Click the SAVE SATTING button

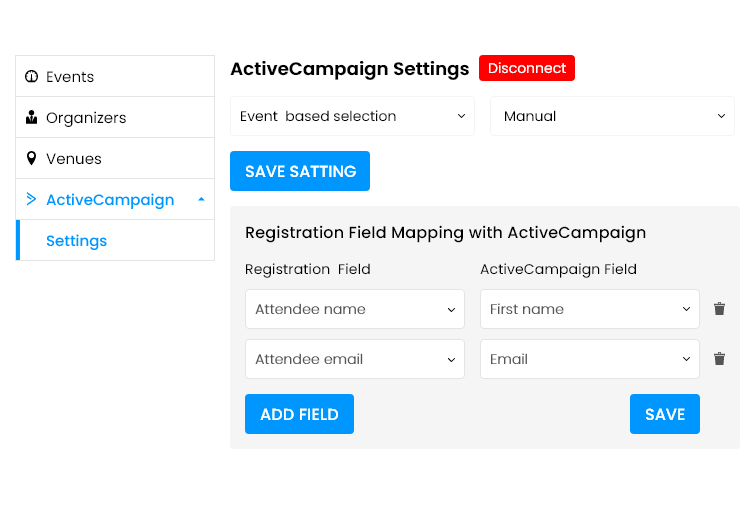[x=300, y=171]
